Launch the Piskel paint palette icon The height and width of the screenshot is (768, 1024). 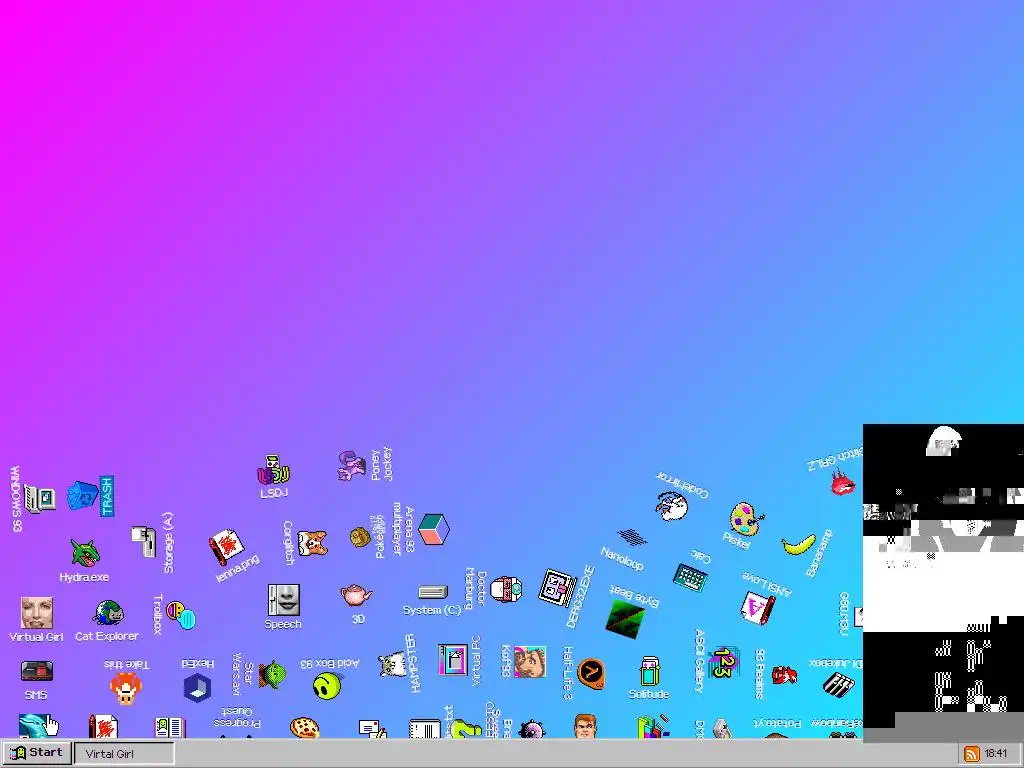(746, 519)
